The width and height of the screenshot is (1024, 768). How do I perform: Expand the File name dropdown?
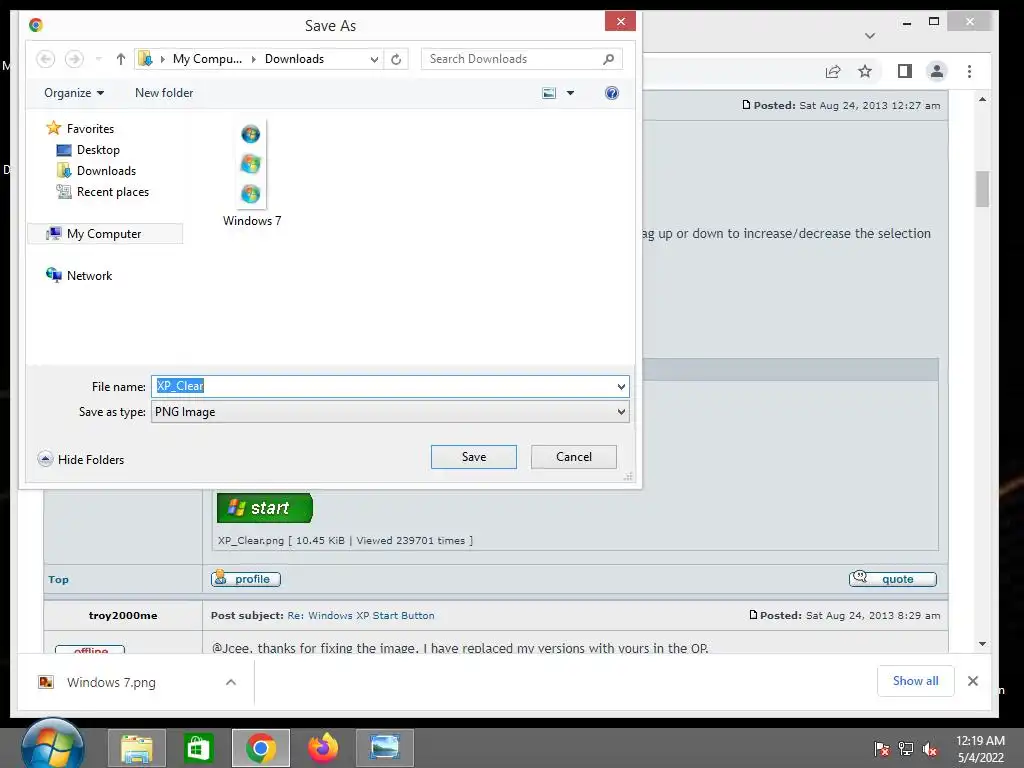coord(621,387)
